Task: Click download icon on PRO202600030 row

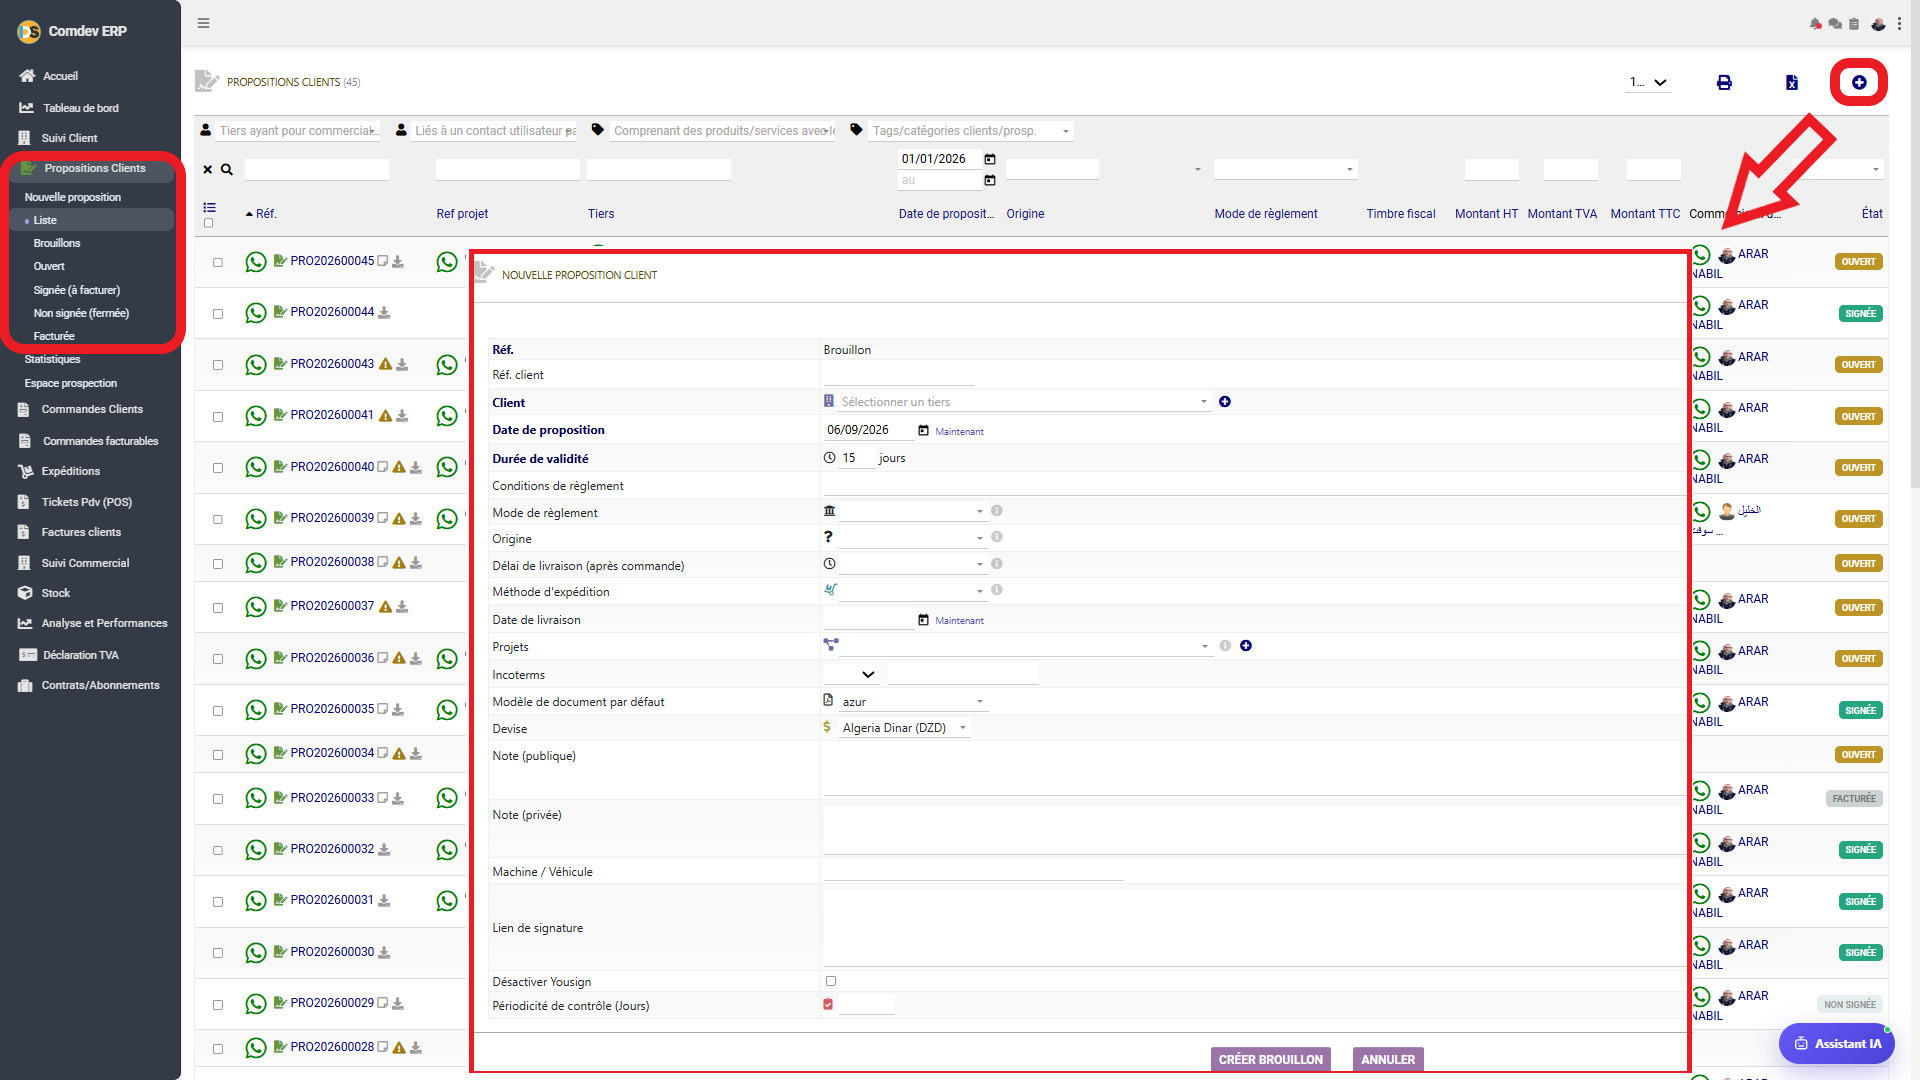Action: tap(384, 953)
